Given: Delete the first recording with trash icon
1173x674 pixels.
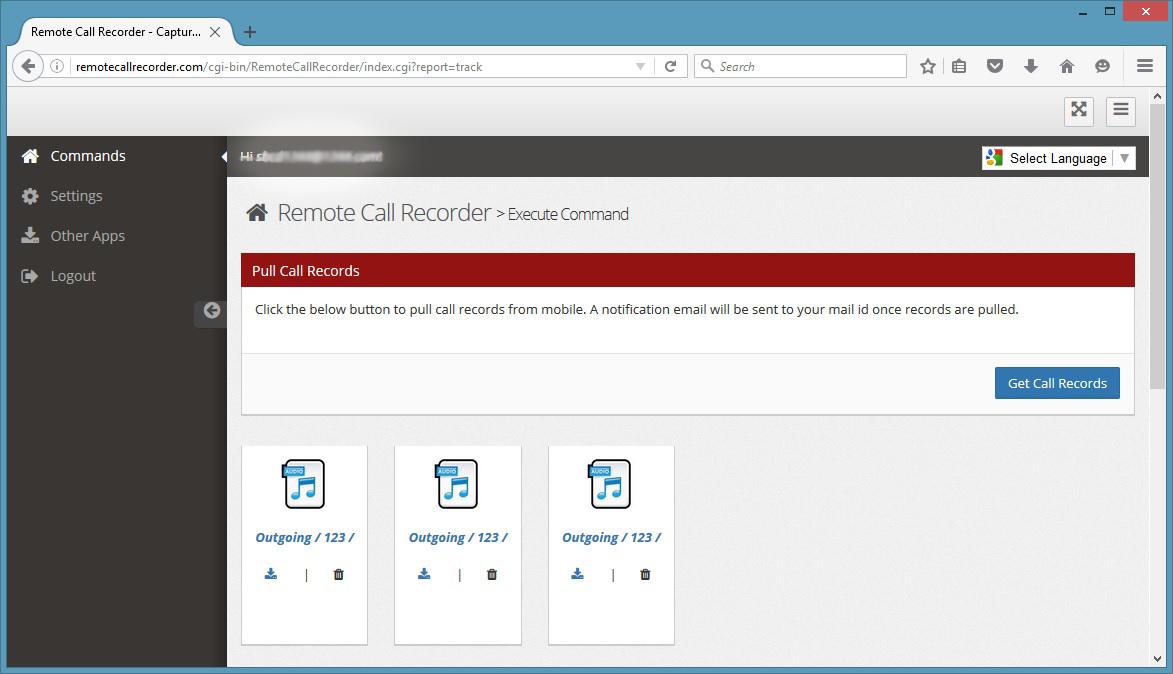Looking at the screenshot, I should pyautogui.click(x=338, y=575).
